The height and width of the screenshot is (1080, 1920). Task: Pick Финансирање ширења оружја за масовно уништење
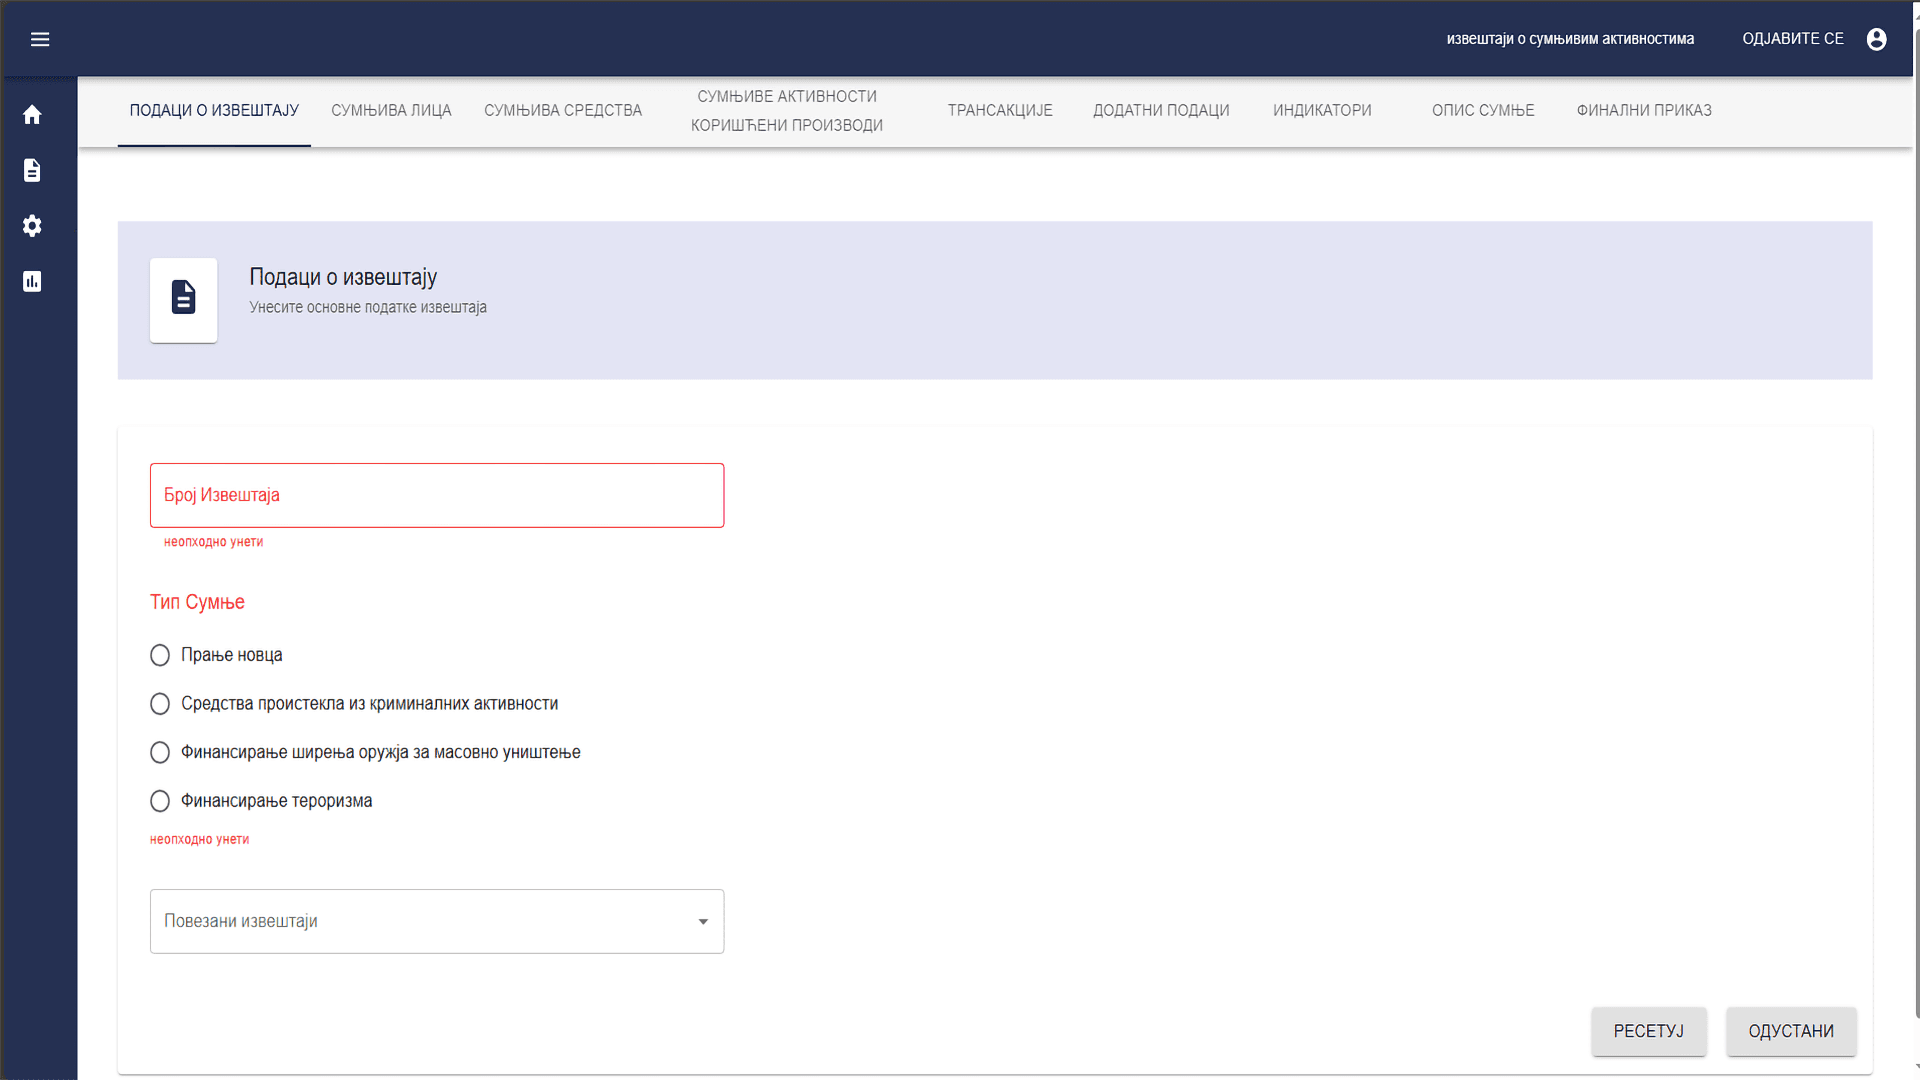(x=160, y=752)
